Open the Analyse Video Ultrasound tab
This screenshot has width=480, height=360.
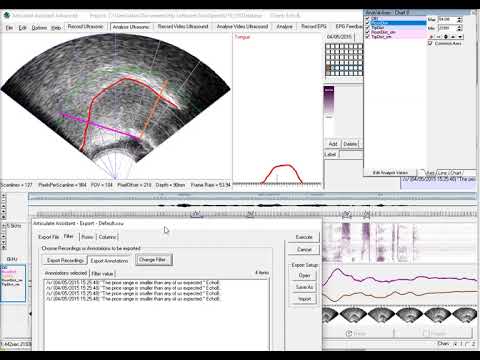[242, 26]
